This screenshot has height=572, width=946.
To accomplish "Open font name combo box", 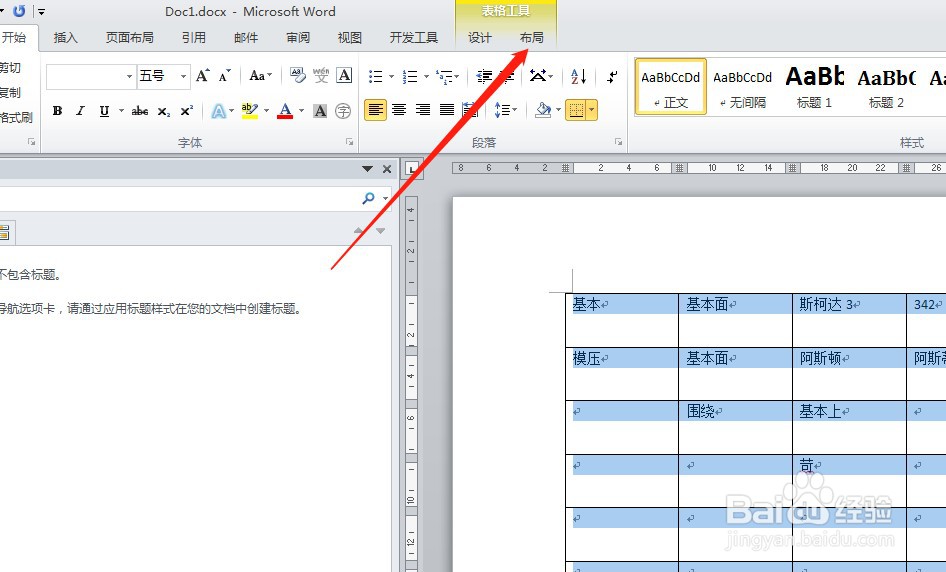I will [x=91, y=76].
